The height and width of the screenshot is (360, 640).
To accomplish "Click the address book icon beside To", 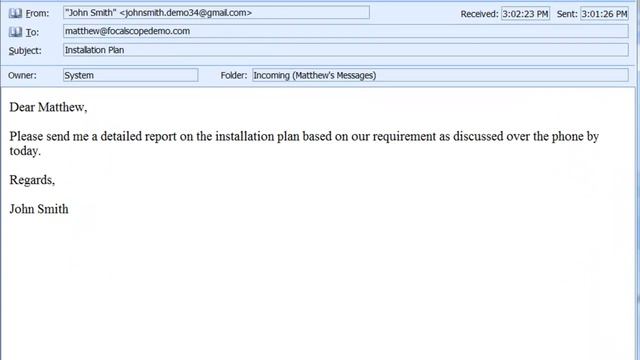I will tap(16, 32).
